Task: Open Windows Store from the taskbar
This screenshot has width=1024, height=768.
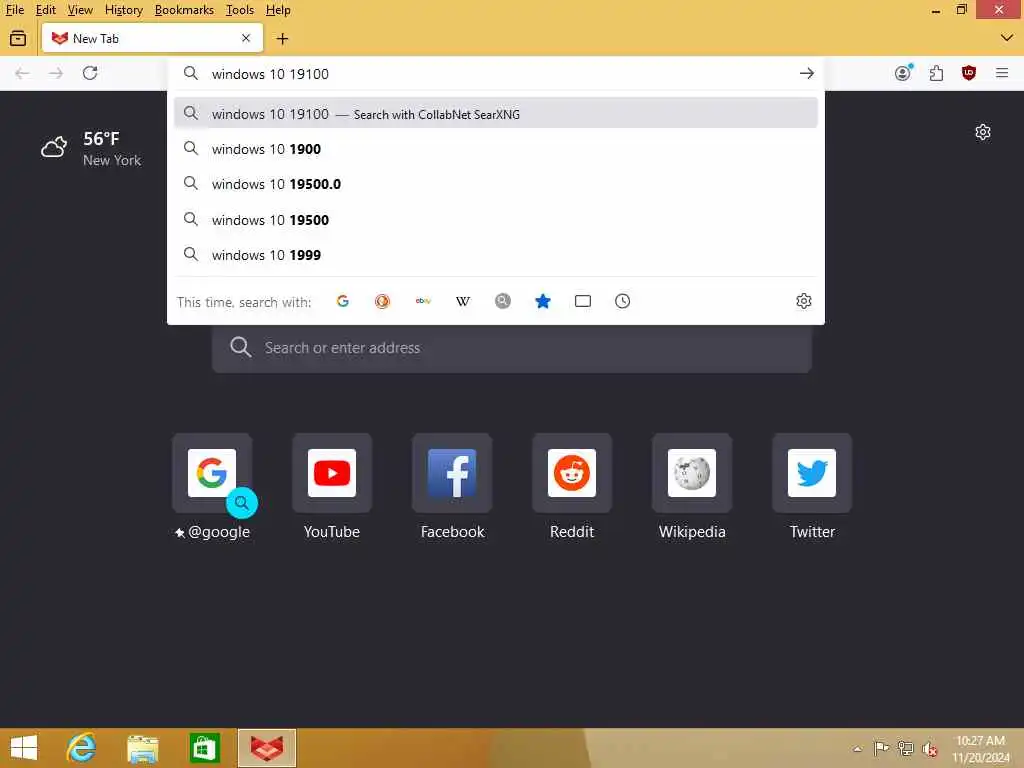Action: click(204, 748)
